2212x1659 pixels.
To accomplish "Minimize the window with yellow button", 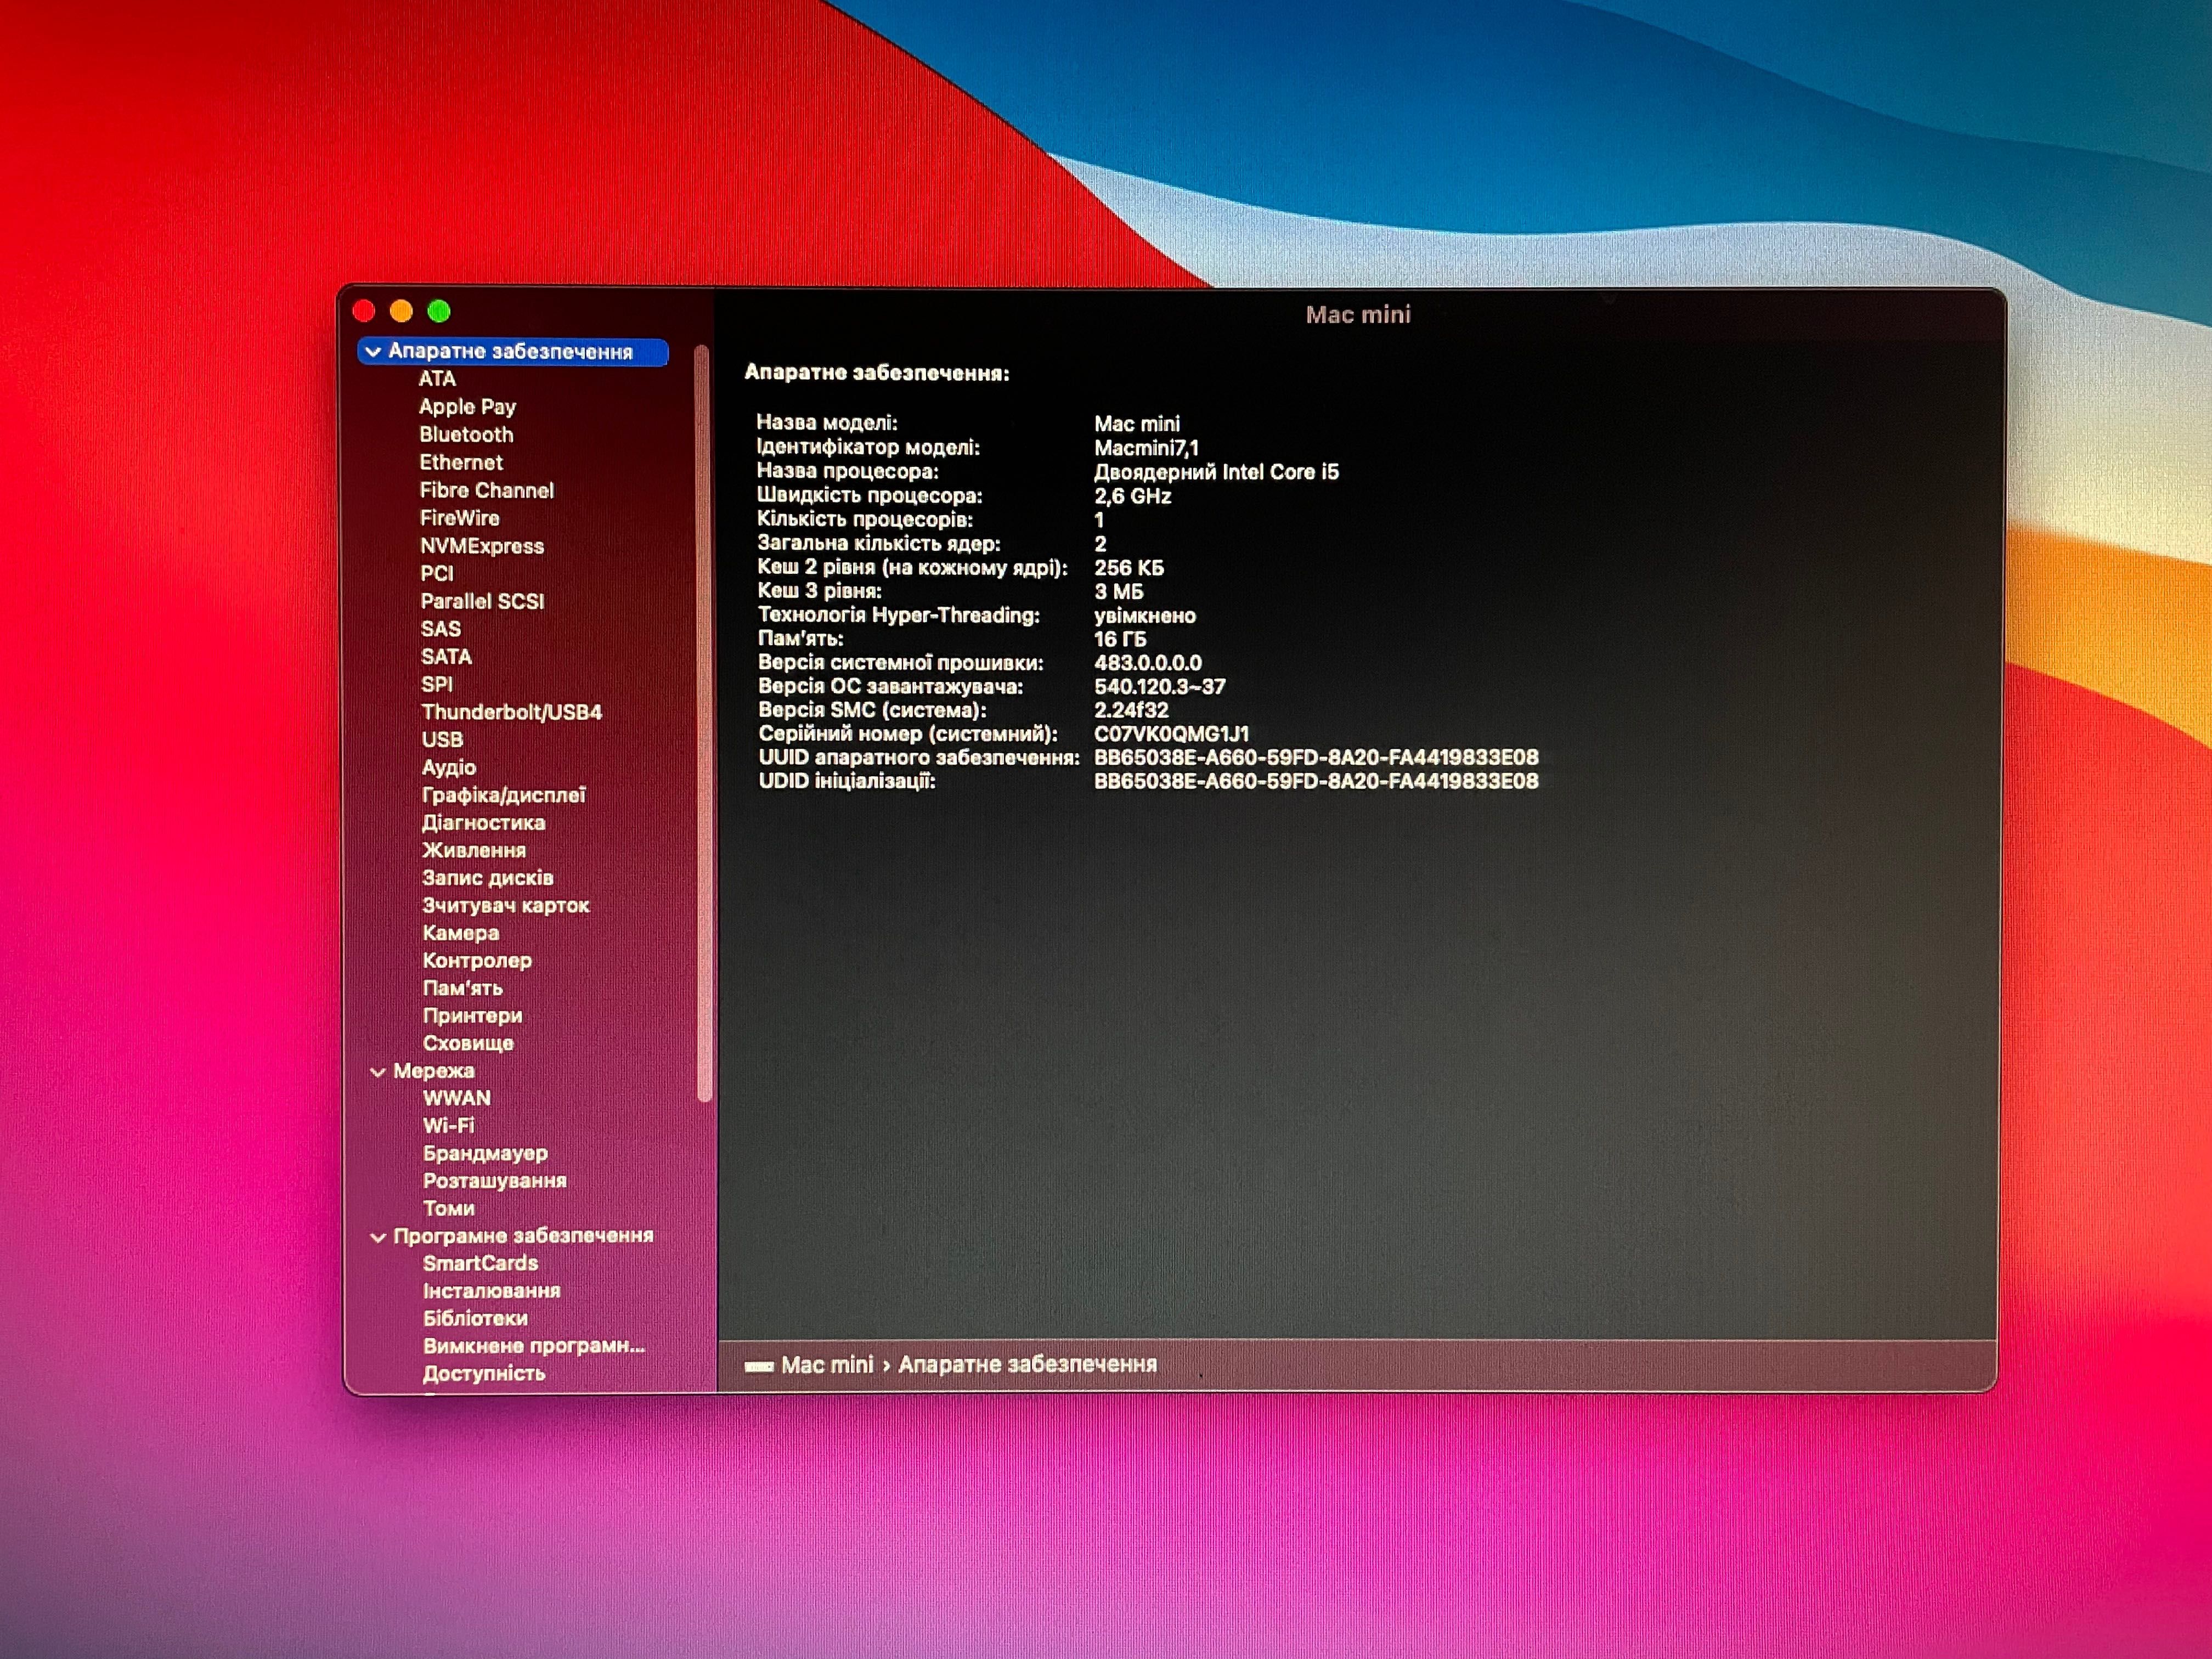I will tap(401, 311).
